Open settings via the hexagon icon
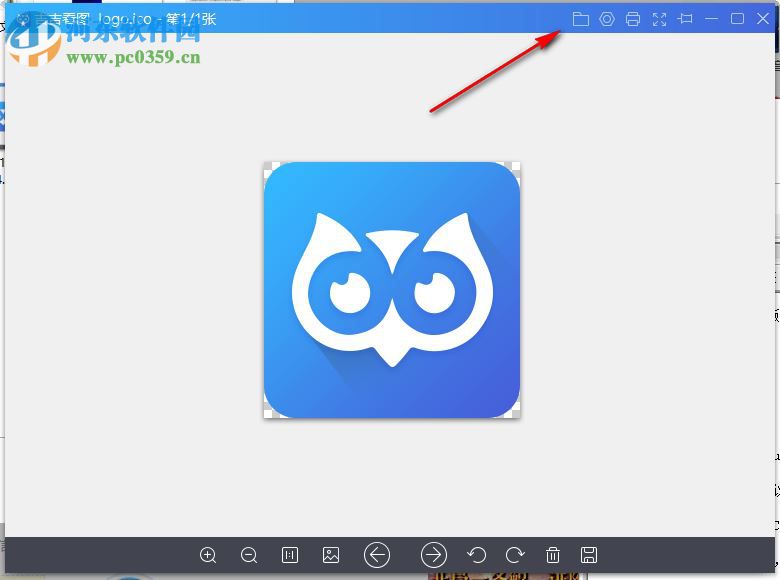 tap(607, 19)
